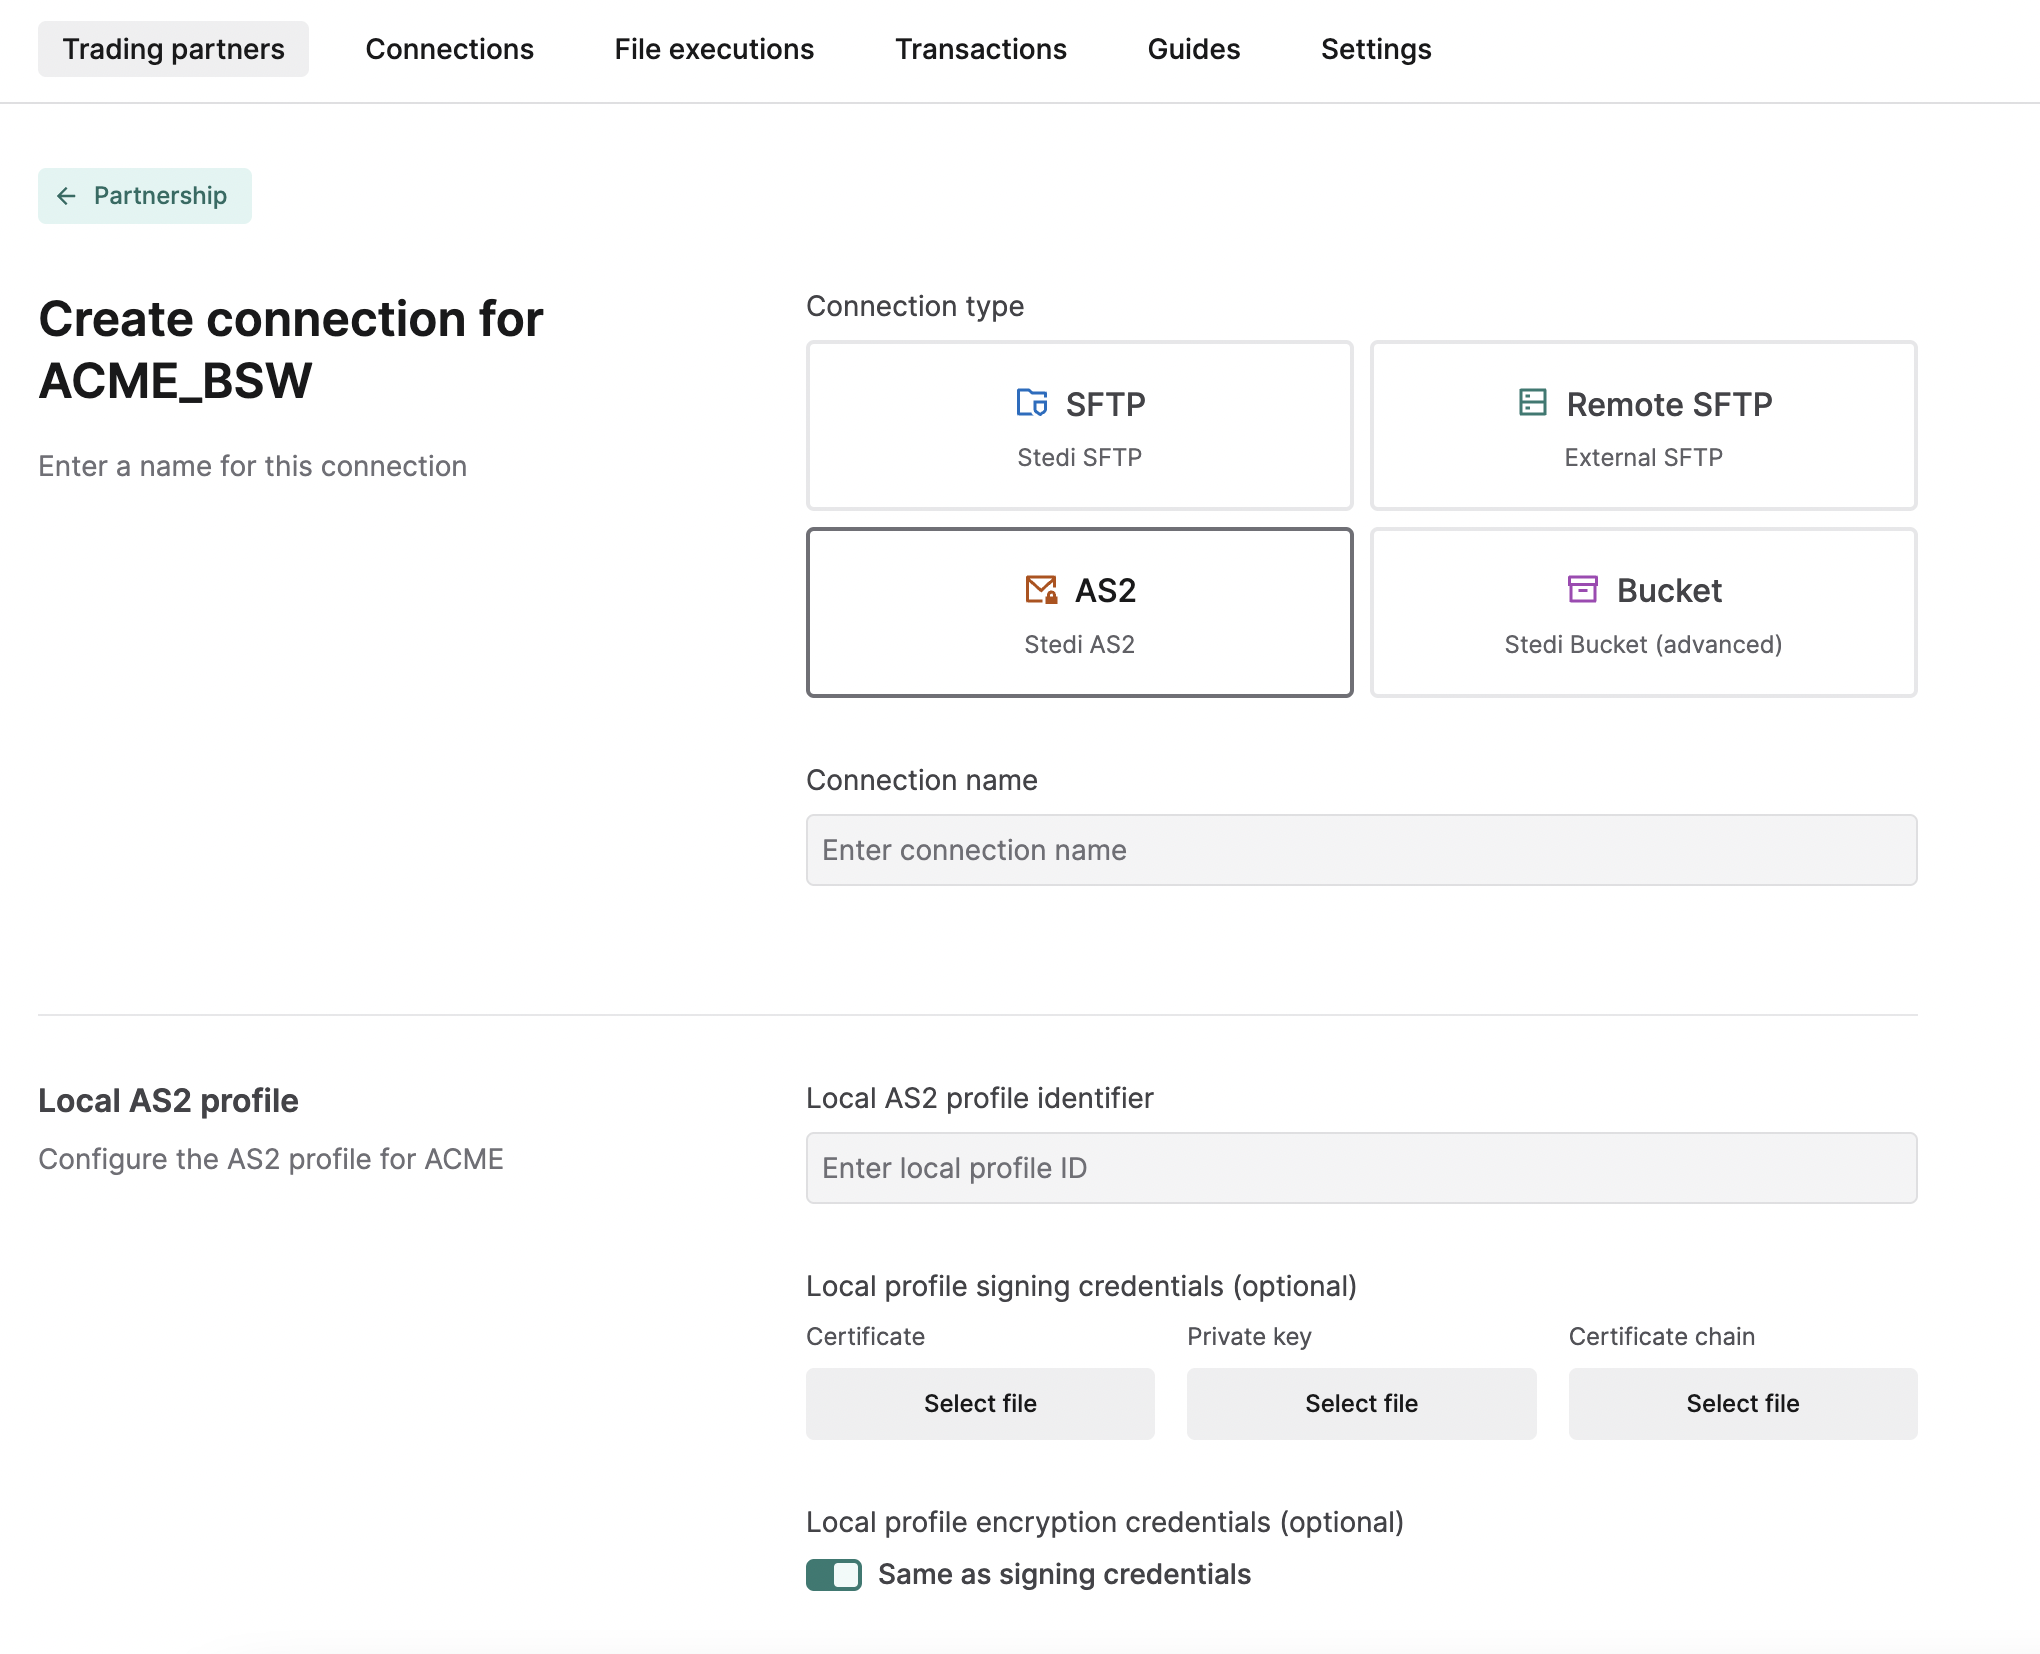Click the Local profile signing credentials label
2040x1654 pixels.
click(x=1081, y=1286)
